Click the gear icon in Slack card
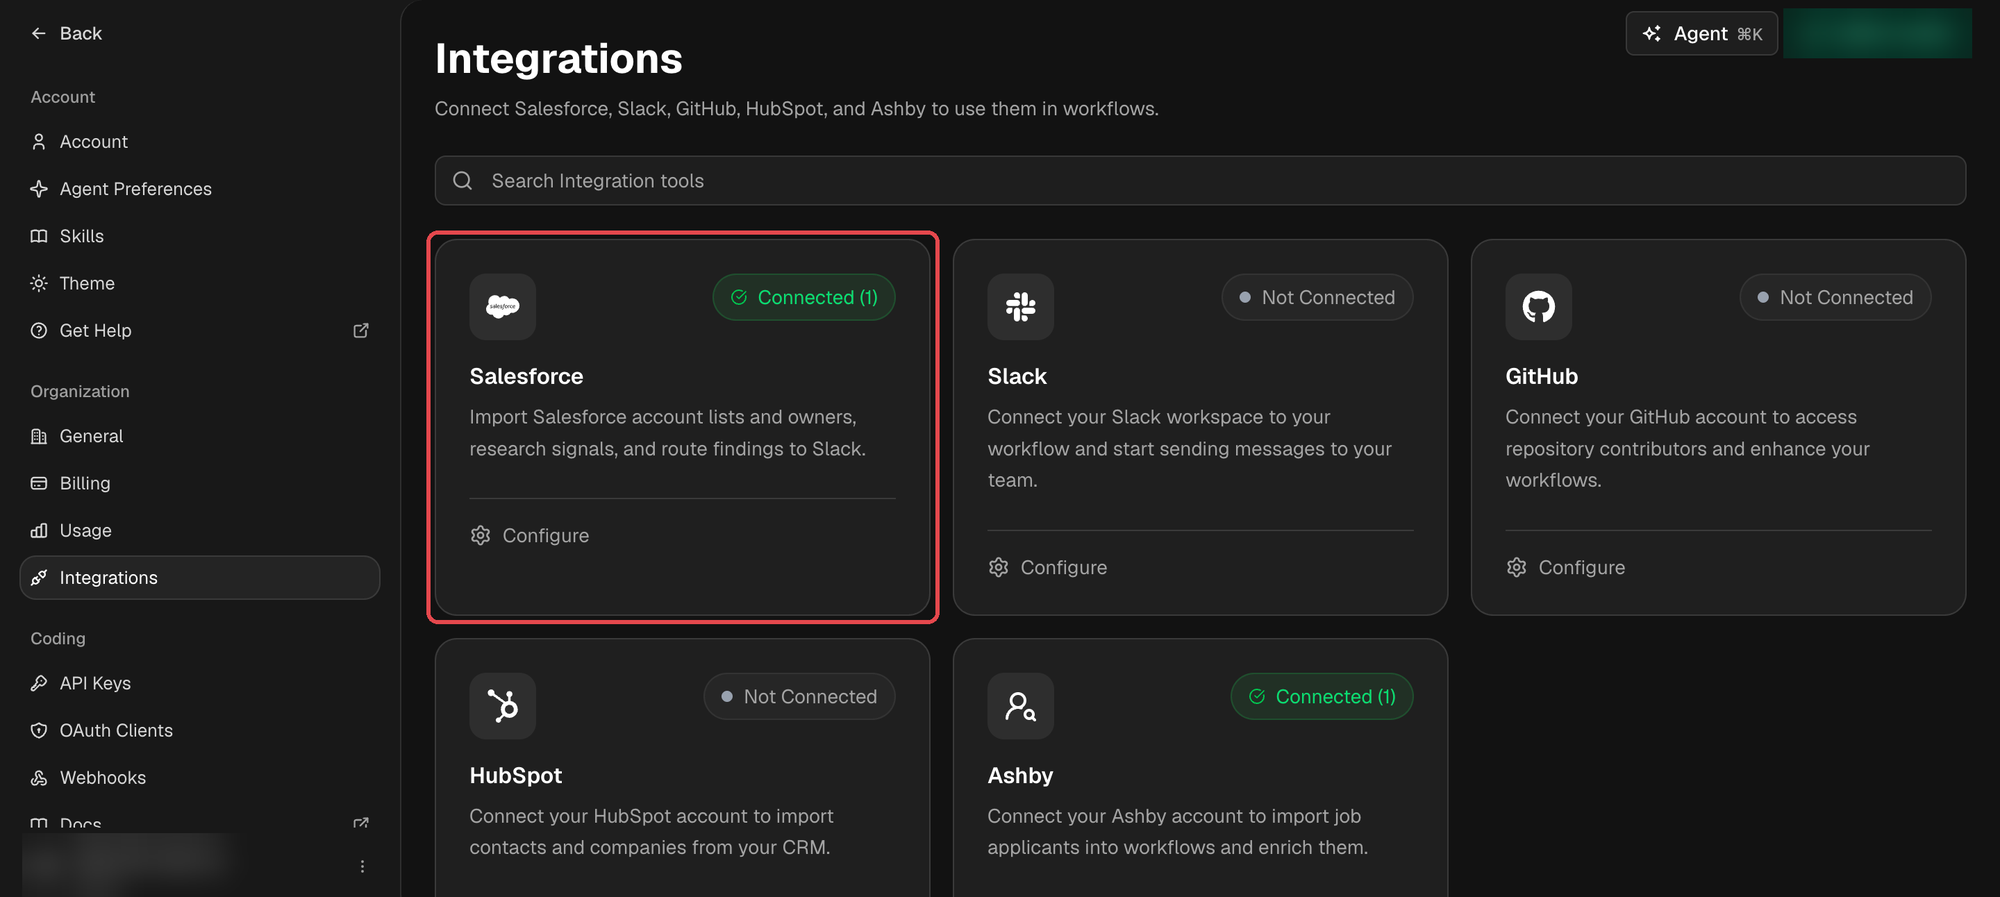 [999, 568]
